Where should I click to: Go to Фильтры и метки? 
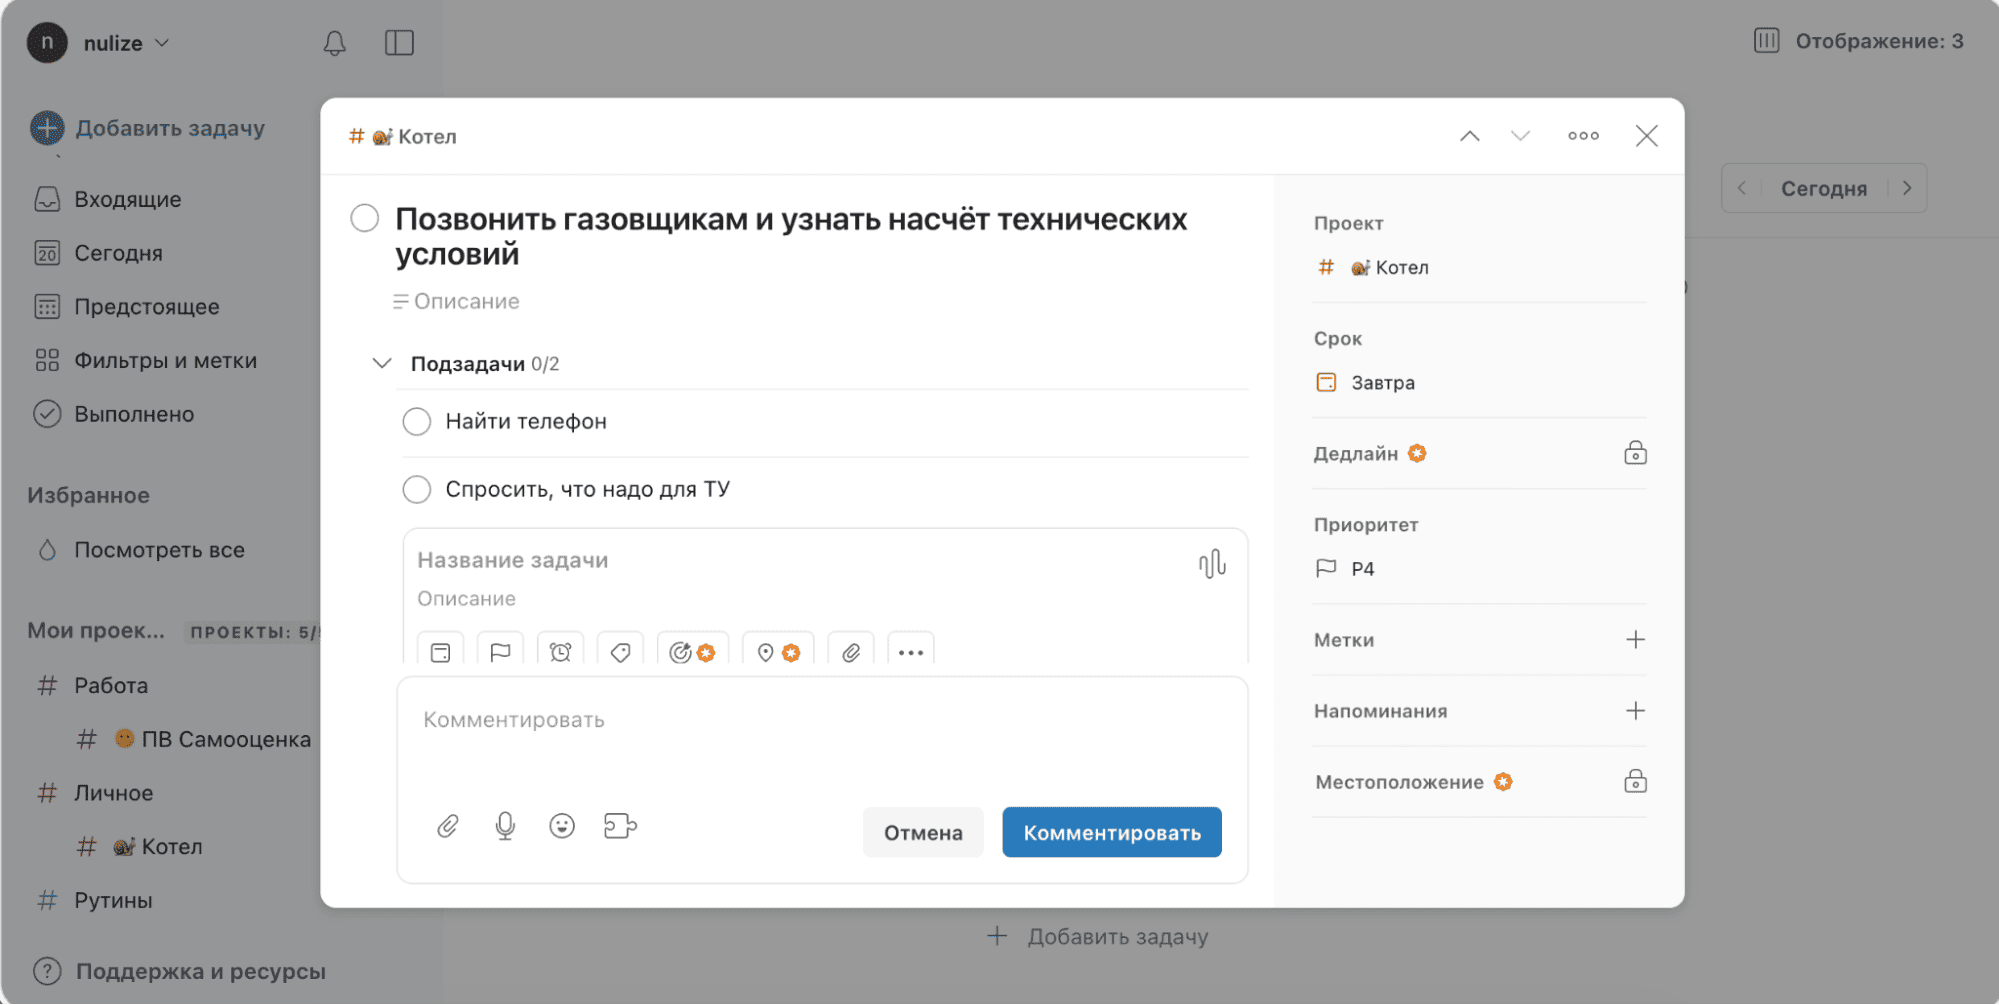[165, 361]
